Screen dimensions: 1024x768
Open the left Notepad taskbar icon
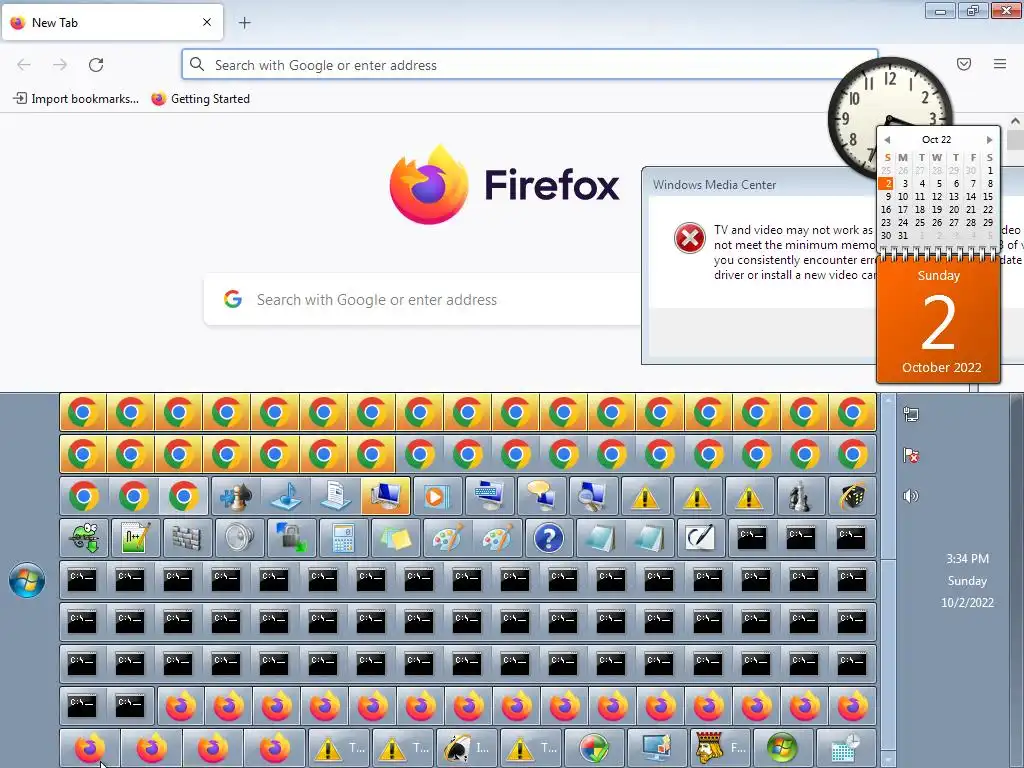(x=600, y=538)
